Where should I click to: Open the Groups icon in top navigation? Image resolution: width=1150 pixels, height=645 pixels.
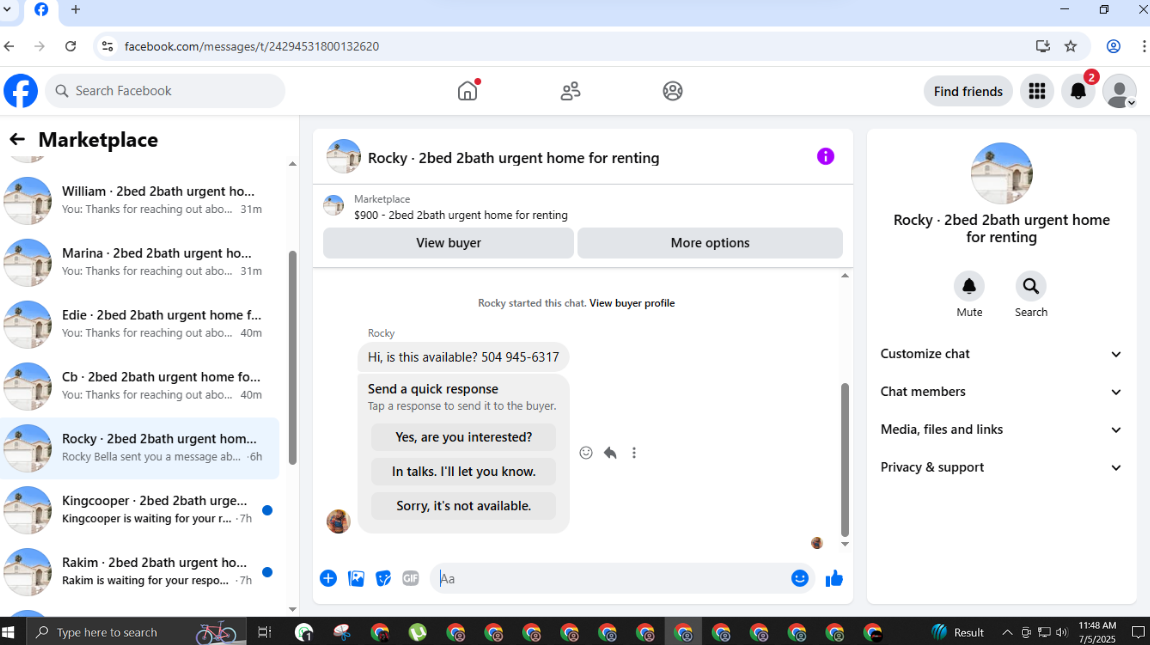point(673,90)
